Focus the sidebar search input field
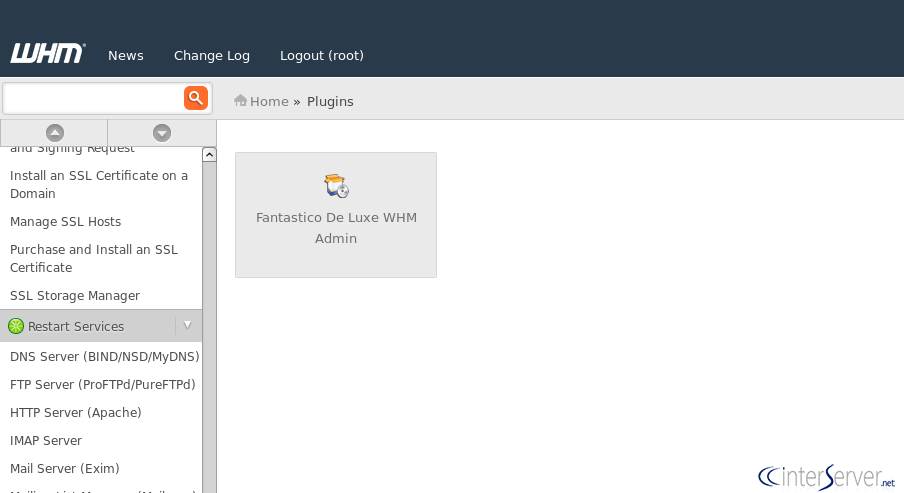904x493 pixels. click(93, 99)
